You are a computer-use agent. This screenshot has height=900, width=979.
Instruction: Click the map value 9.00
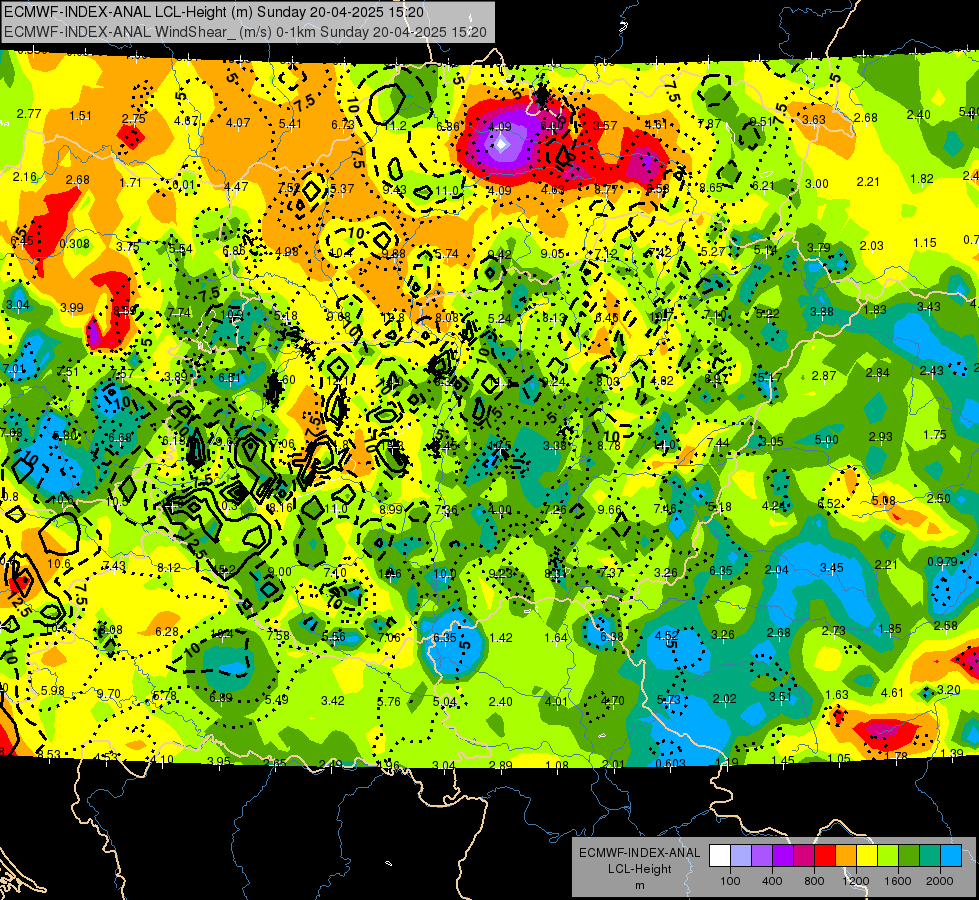tap(279, 572)
